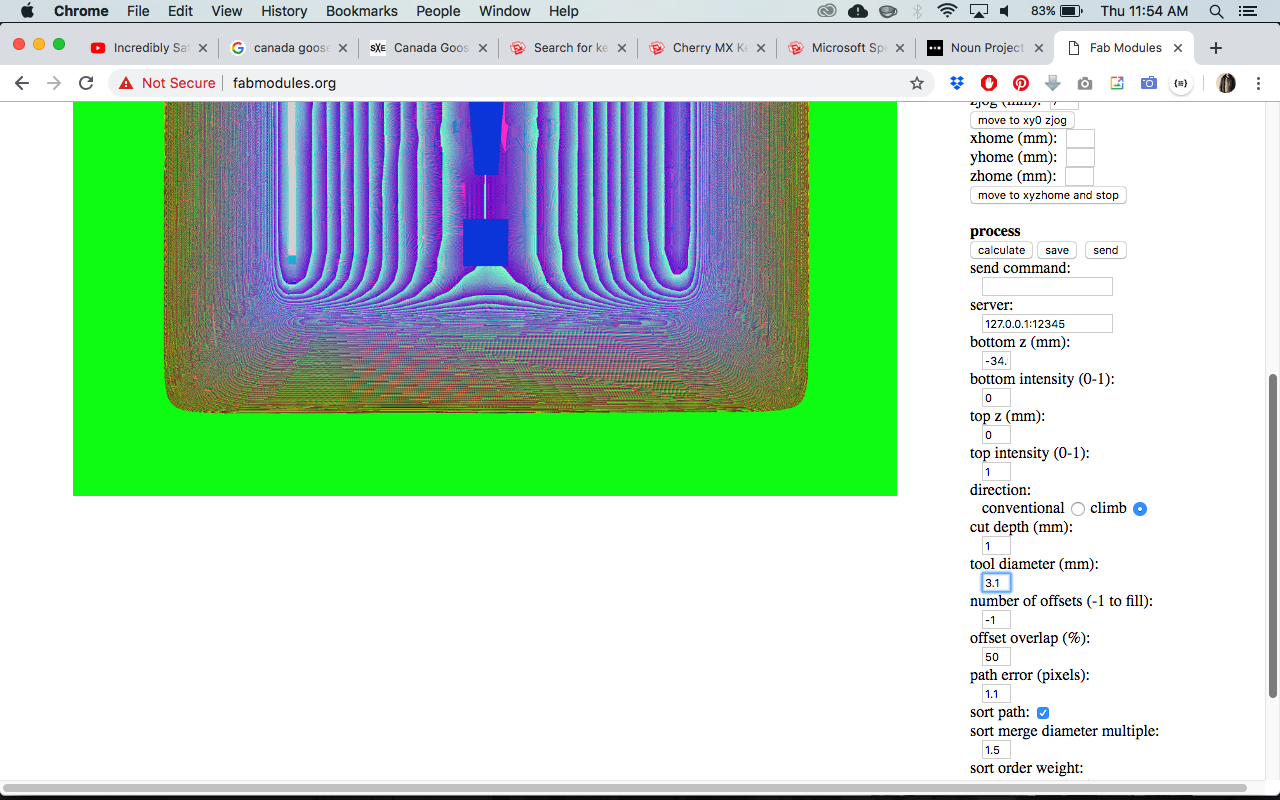Click the curly-braces JSON extension icon
Viewport: 1280px width, 800px height.
[x=1181, y=83]
